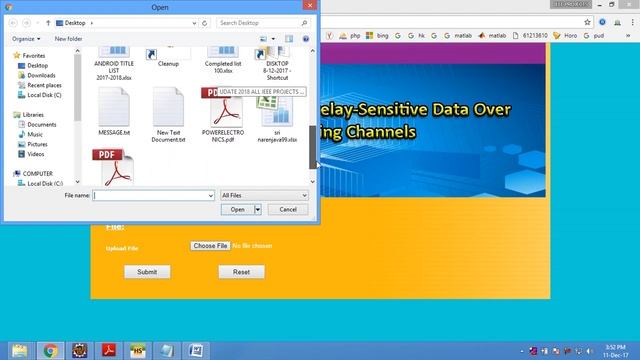Select ANDROID TITLE LIST 2017-2018.xlsx
This screenshot has width=640, height=360.
tap(114, 63)
